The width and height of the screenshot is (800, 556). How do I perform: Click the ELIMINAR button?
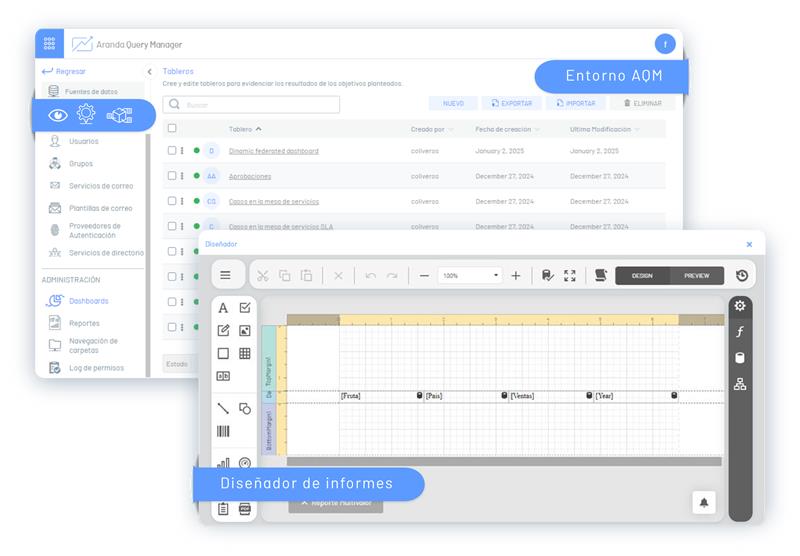tap(642, 104)
